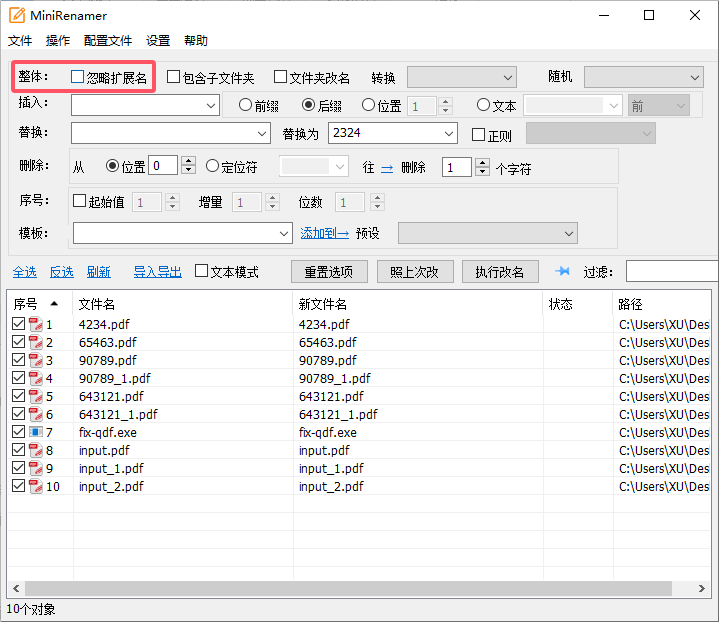Click the exe file icon for fix-qdf.exe

coord(36,432)
